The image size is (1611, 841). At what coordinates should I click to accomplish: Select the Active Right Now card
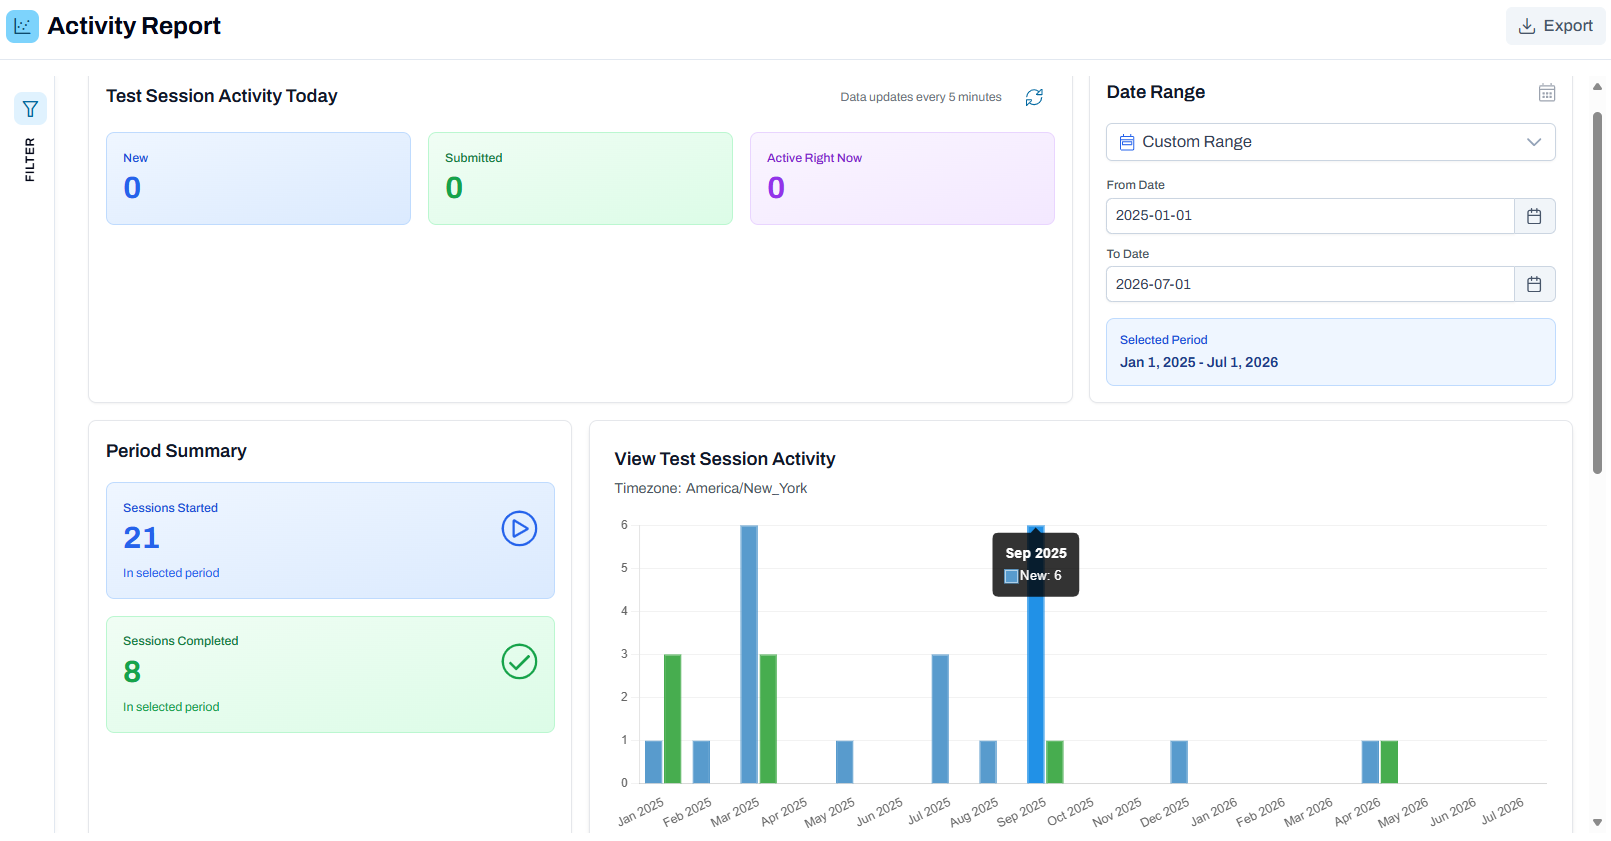click(x=902, y=179)
